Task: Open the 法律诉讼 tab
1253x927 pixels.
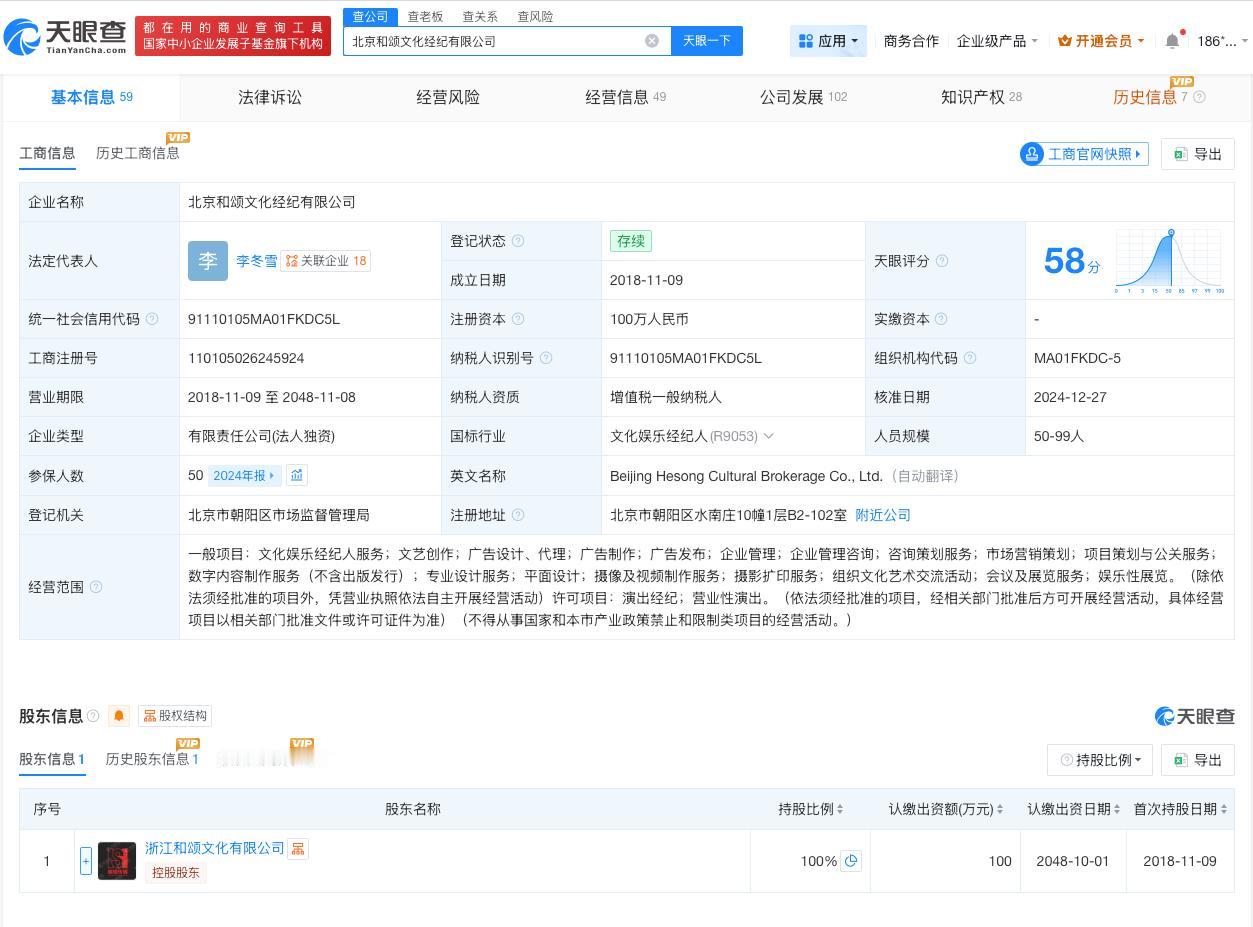Action: tap(269, 97)
